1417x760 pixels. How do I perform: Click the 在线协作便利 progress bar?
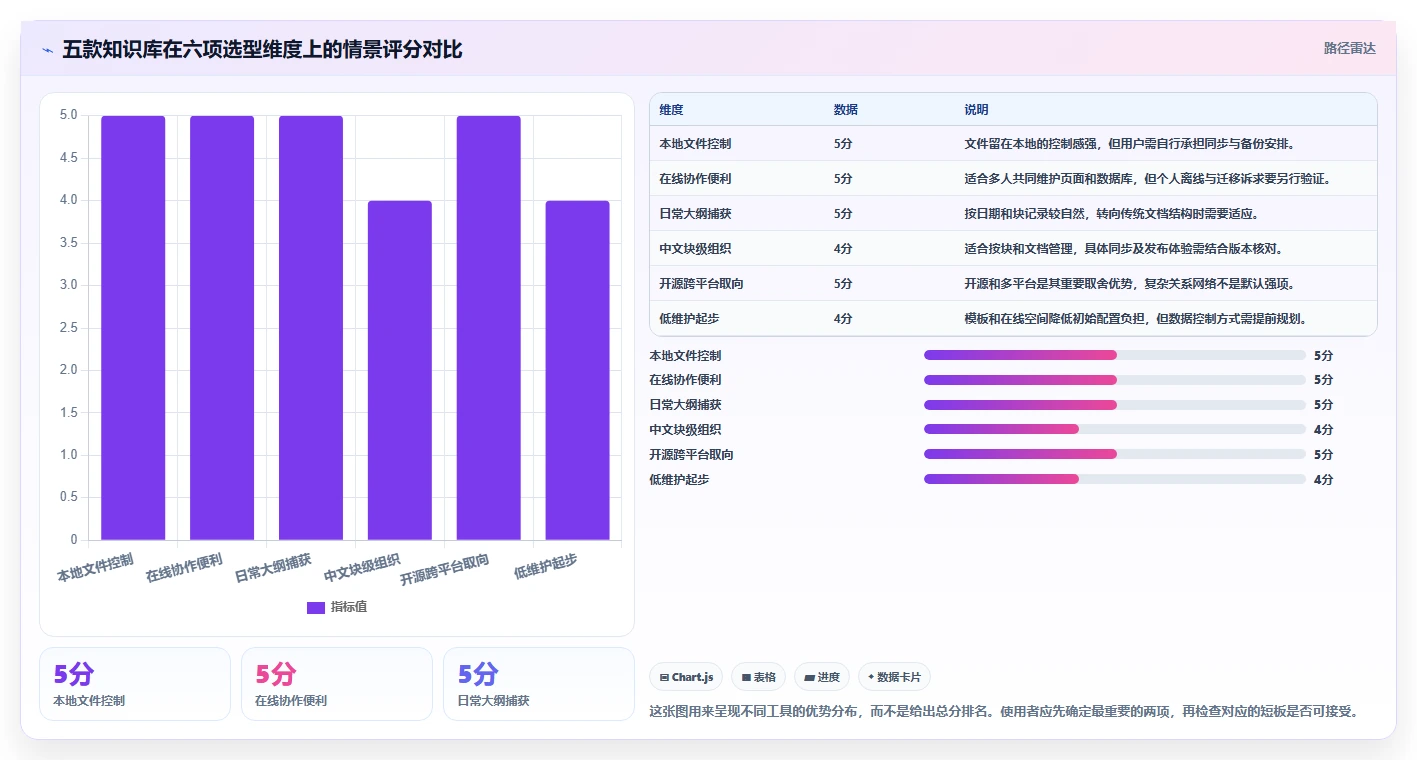pos(1115,380)
